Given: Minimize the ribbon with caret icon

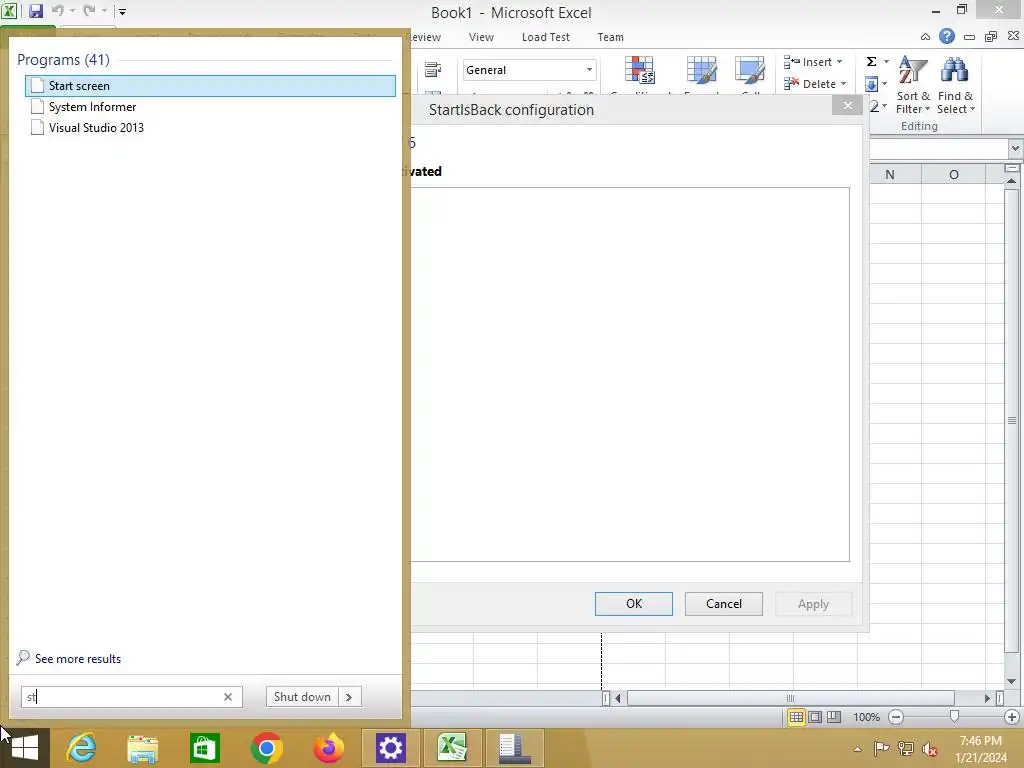Looking at the screenshot, I should (925, 37).
